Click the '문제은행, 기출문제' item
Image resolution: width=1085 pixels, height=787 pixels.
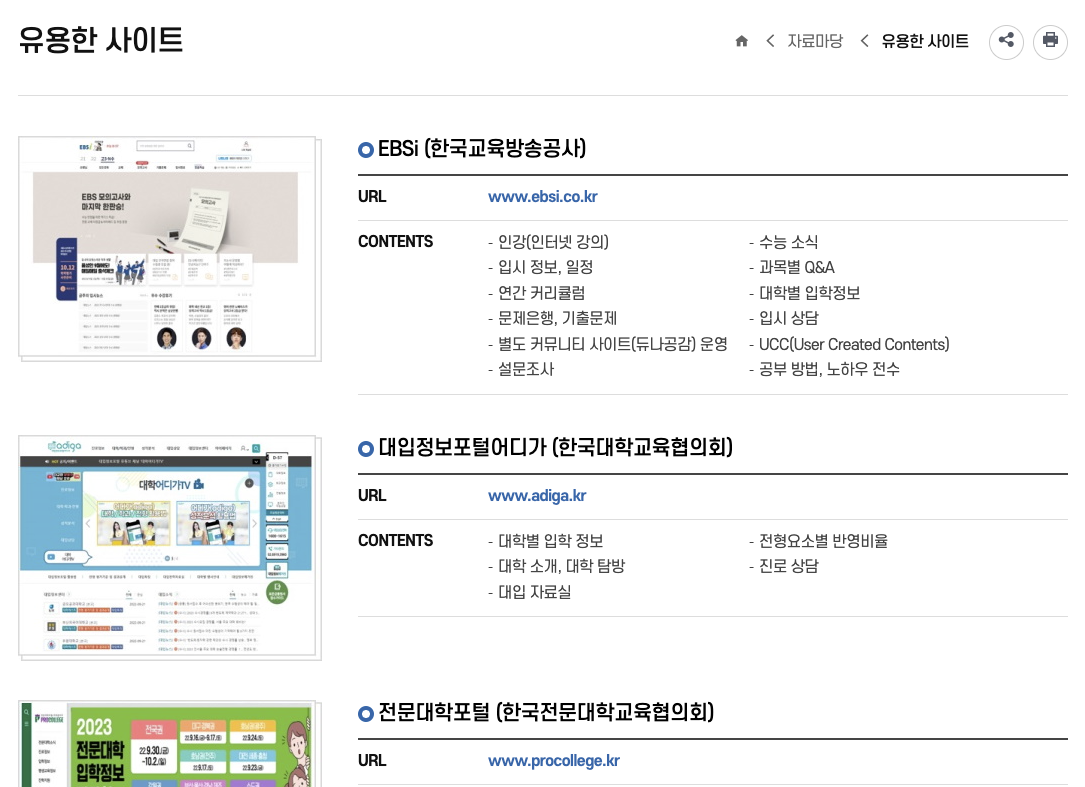click(552, 318)
